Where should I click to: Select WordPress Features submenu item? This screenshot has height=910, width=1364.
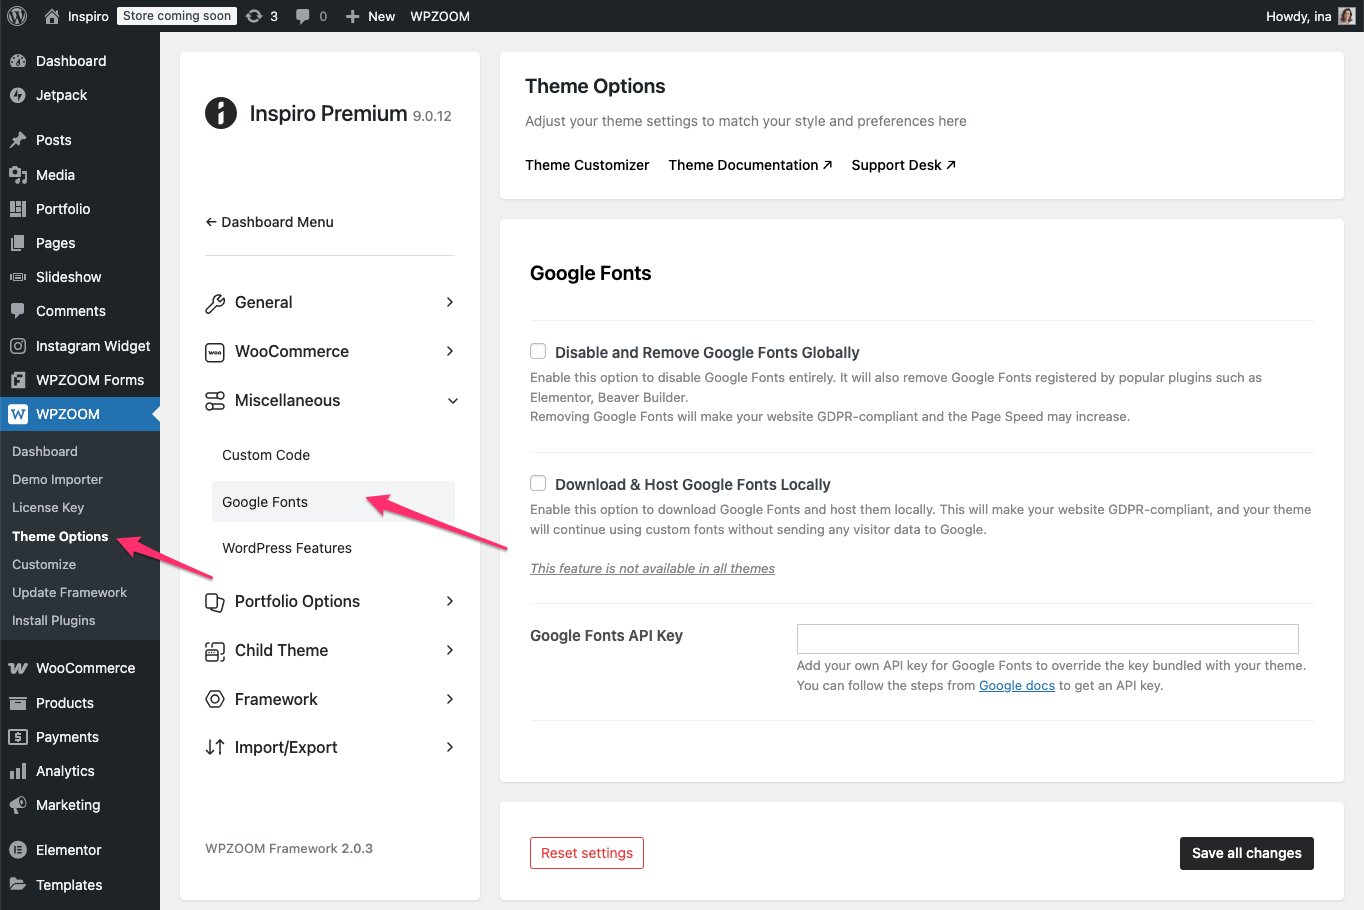click(x=287, y=548)
